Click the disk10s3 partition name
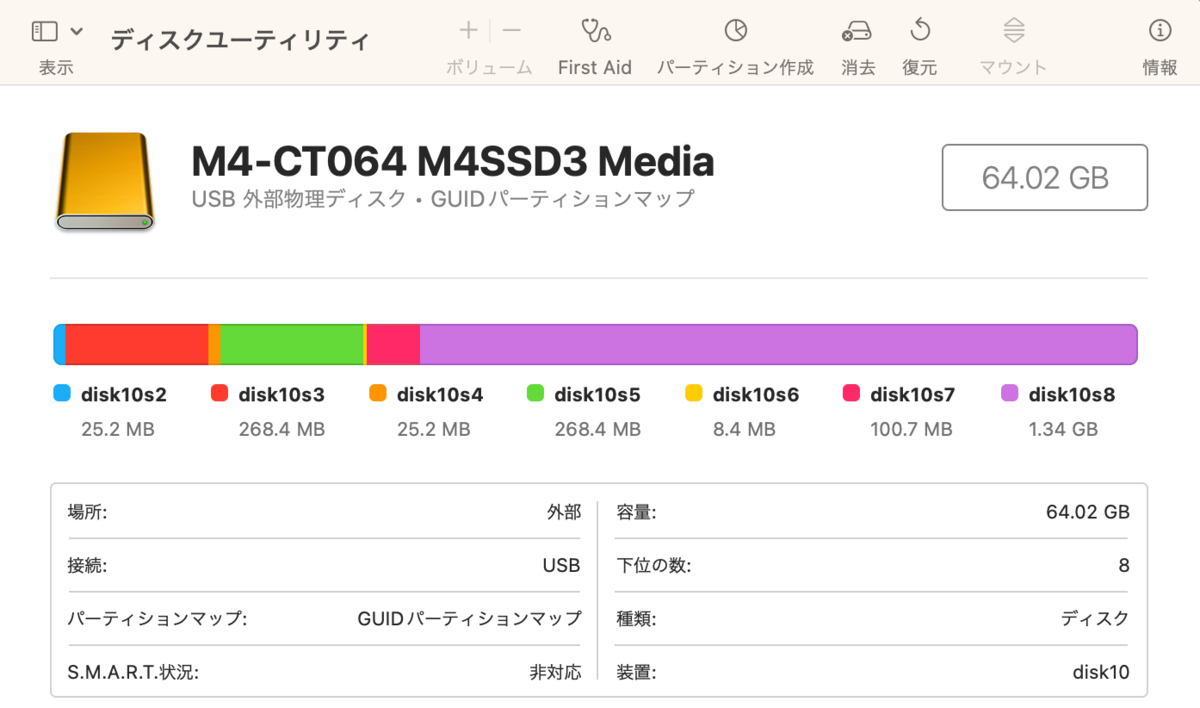The height and width of the screenshot is (708, 1200). pyautogui.click(x=282, y=394)
